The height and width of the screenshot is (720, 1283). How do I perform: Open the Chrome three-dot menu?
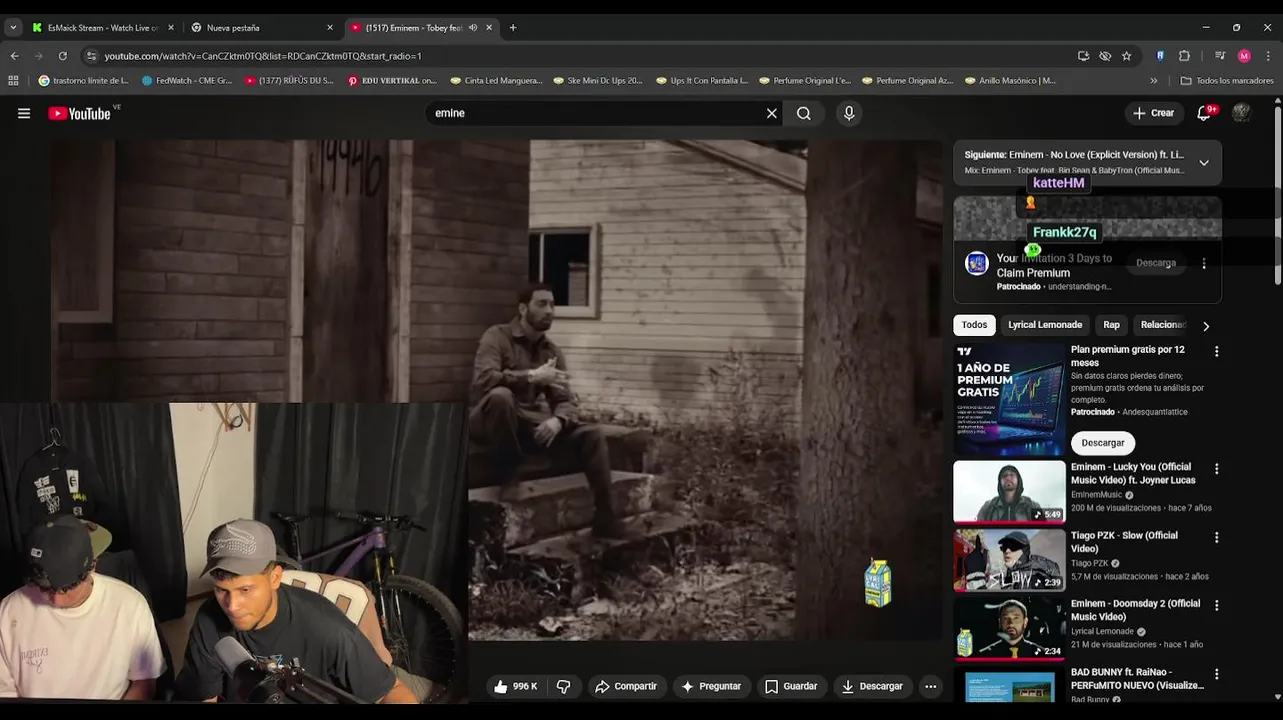pyautogui.click(x=1268, y=56)
